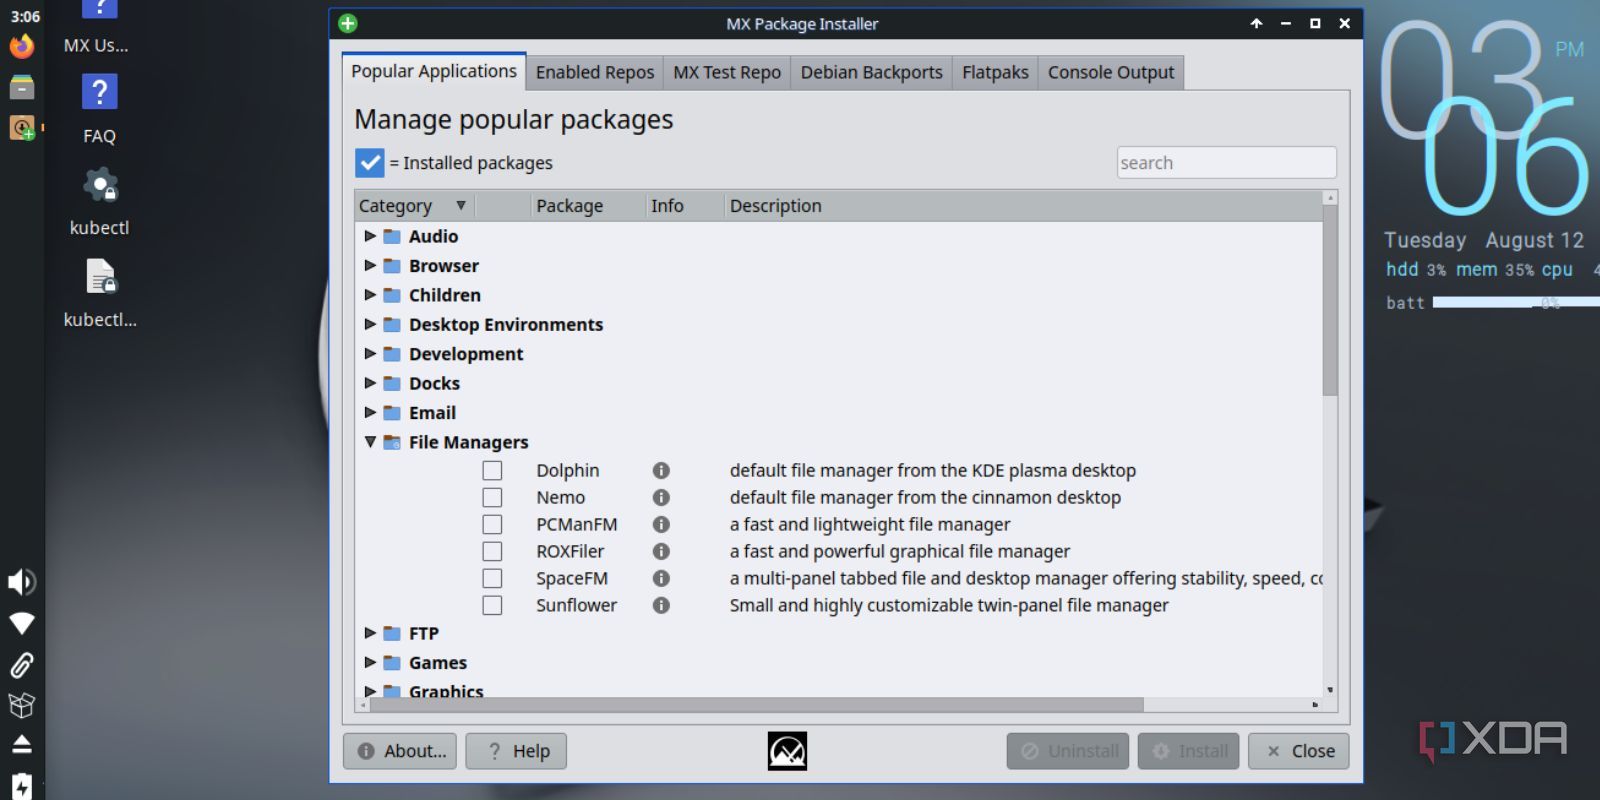Open Firefox from the panel
The image size is (1600, 800).
(22, 46)
